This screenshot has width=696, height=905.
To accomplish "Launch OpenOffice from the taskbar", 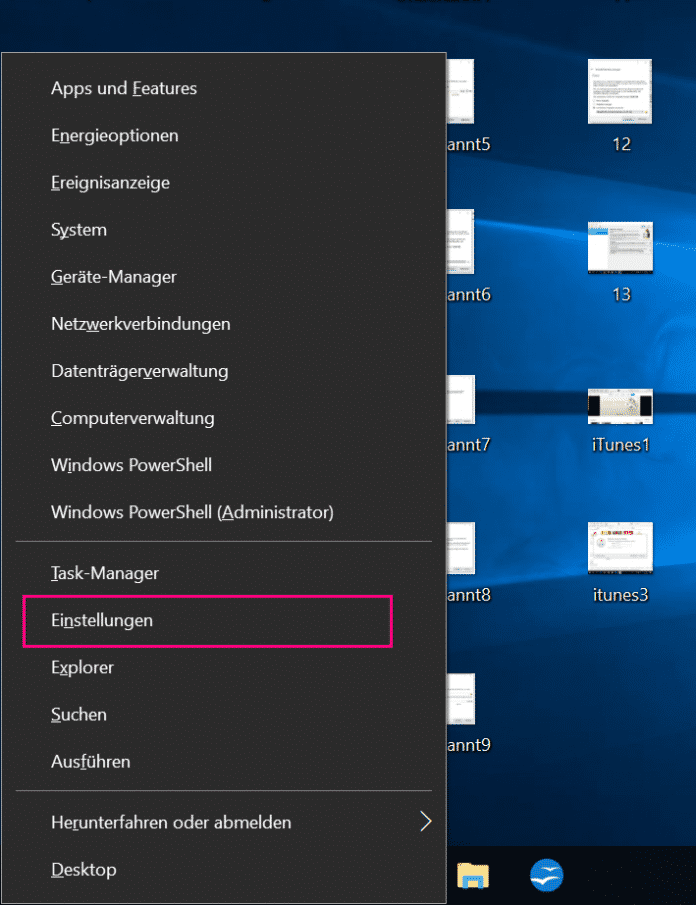I will click(546, 874).
